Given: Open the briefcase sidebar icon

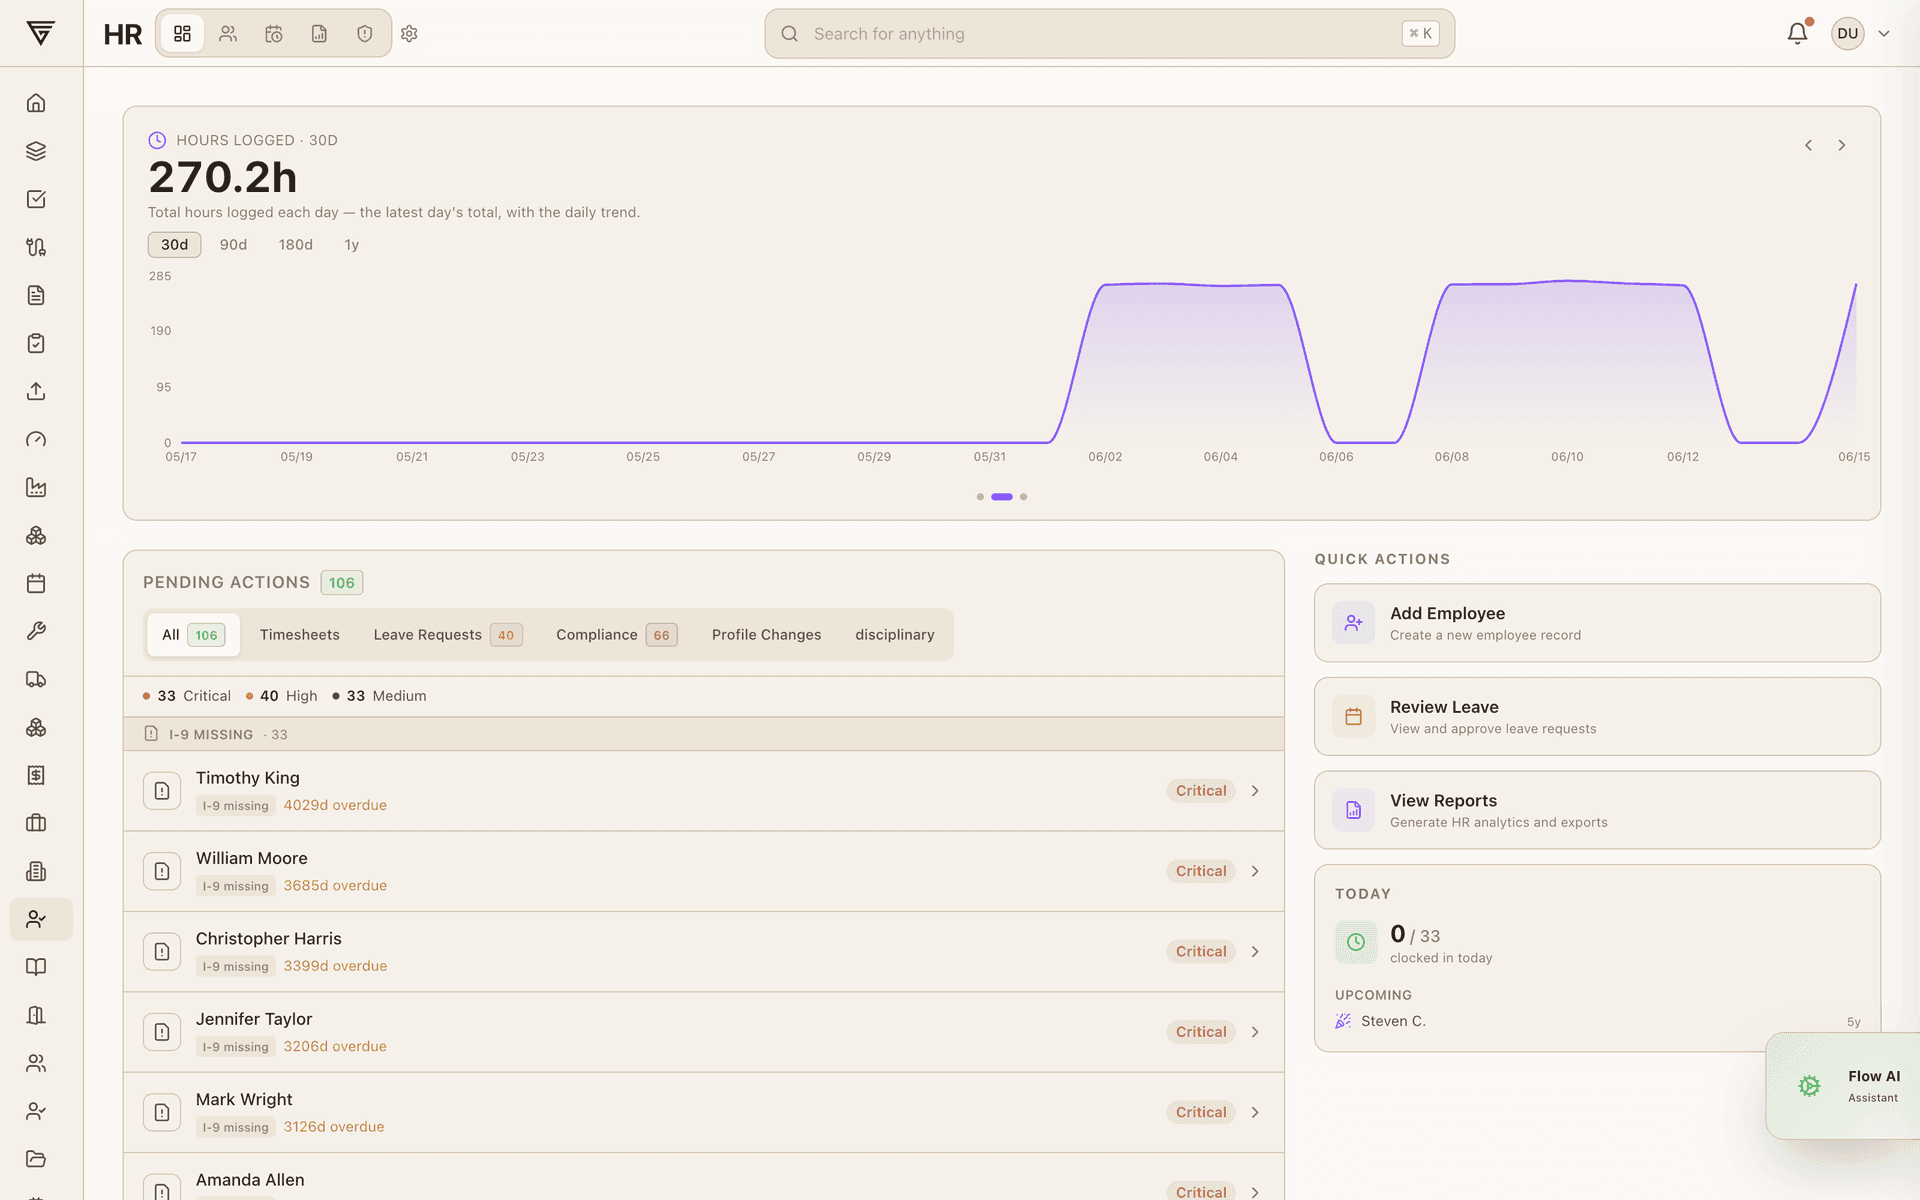Looking at the screenshot, I should click(36, 823).
